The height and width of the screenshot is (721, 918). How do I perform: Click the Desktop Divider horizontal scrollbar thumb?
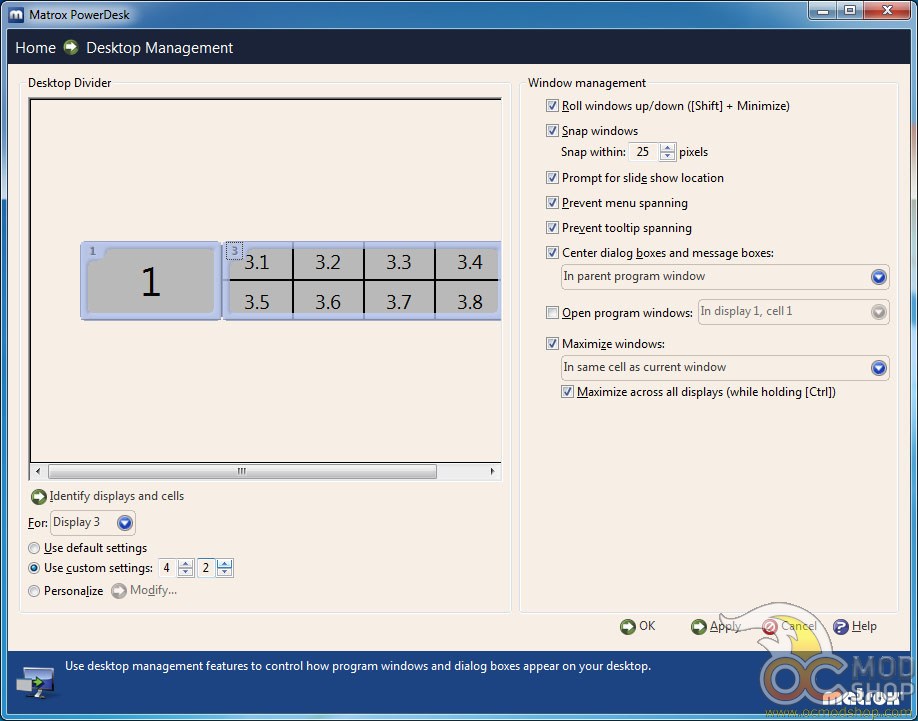pyautogui.click(x=242, y=471)
